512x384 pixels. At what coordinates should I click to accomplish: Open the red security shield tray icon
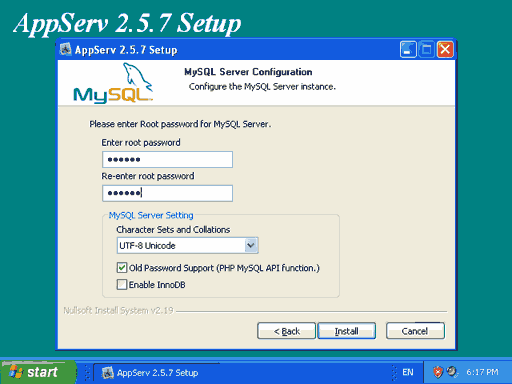[438, 372]
